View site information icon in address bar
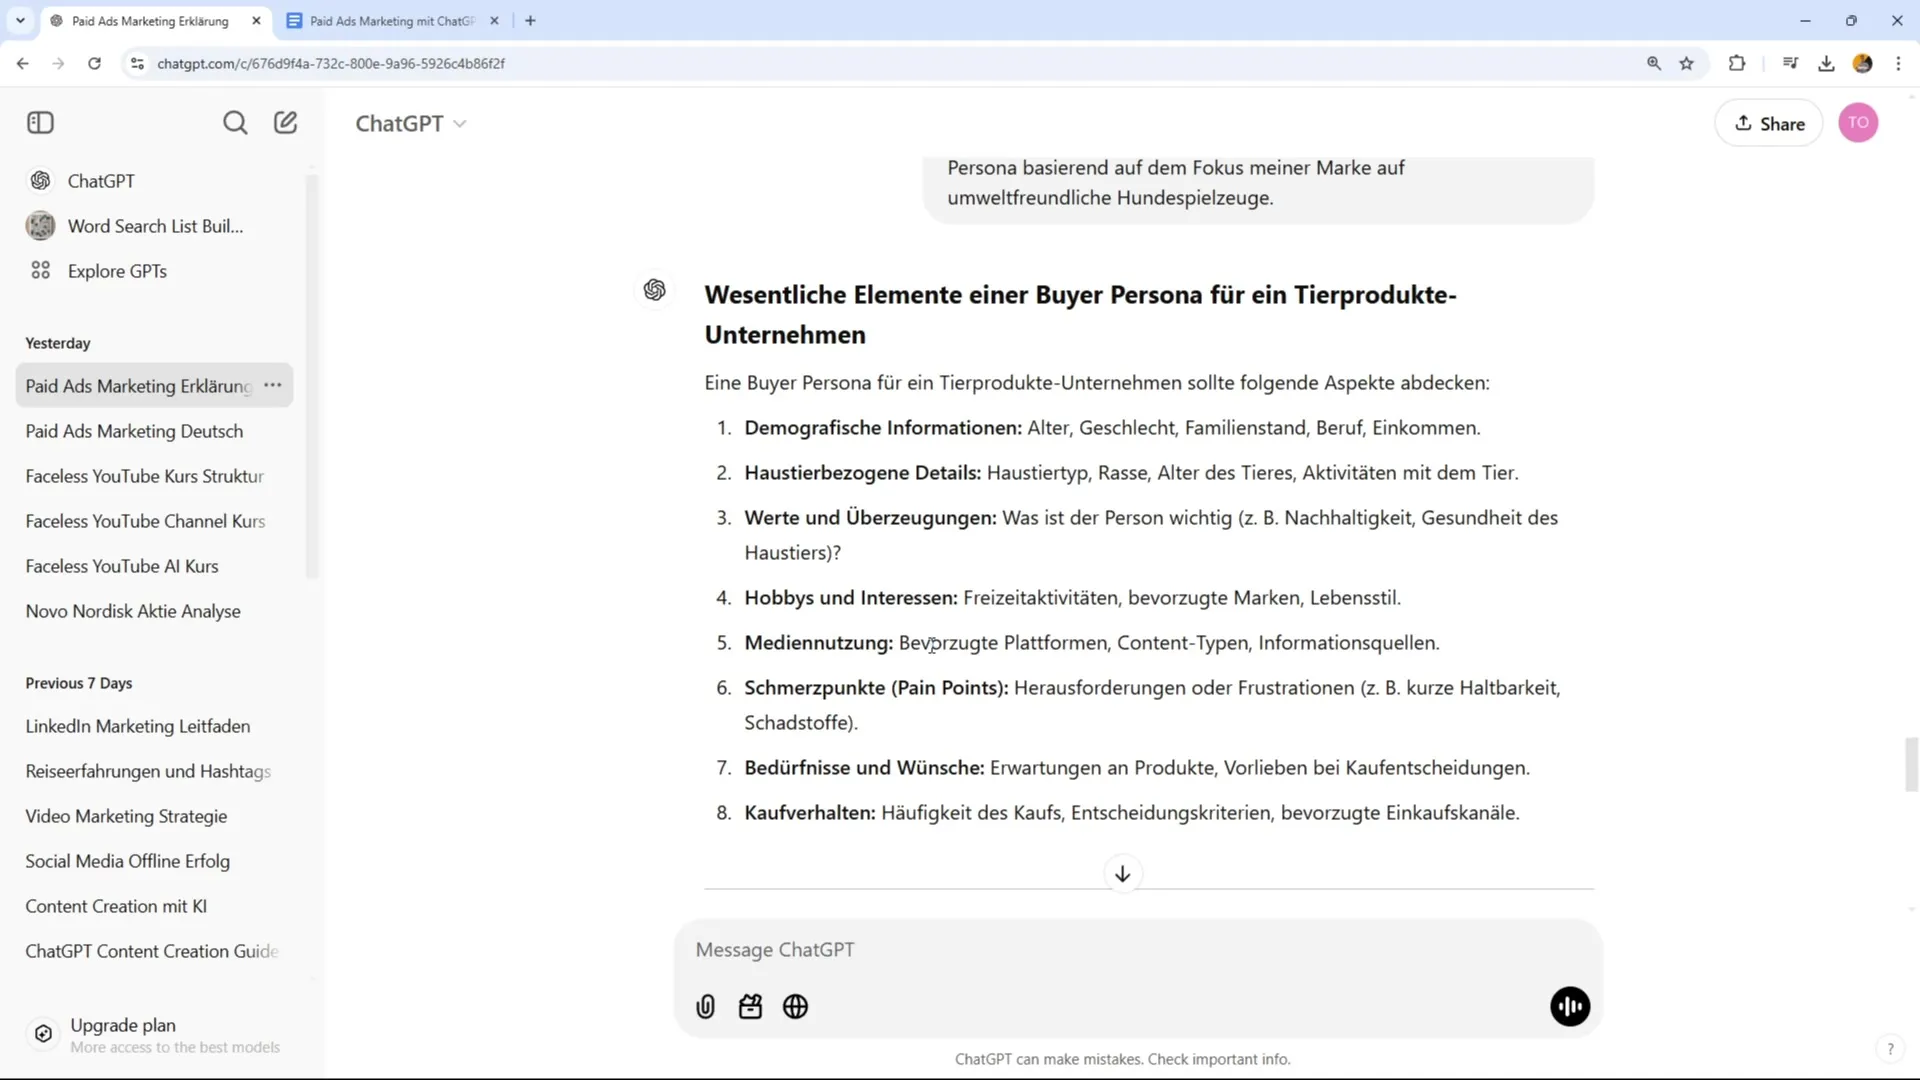This screenshot has width=1920, height=1080. click(137, 63)
